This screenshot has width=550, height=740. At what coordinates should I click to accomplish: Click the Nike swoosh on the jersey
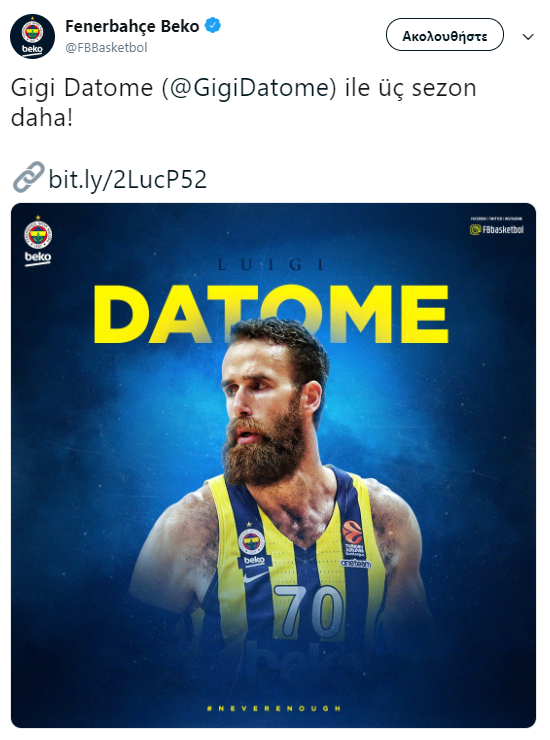(x=255, y=577)
